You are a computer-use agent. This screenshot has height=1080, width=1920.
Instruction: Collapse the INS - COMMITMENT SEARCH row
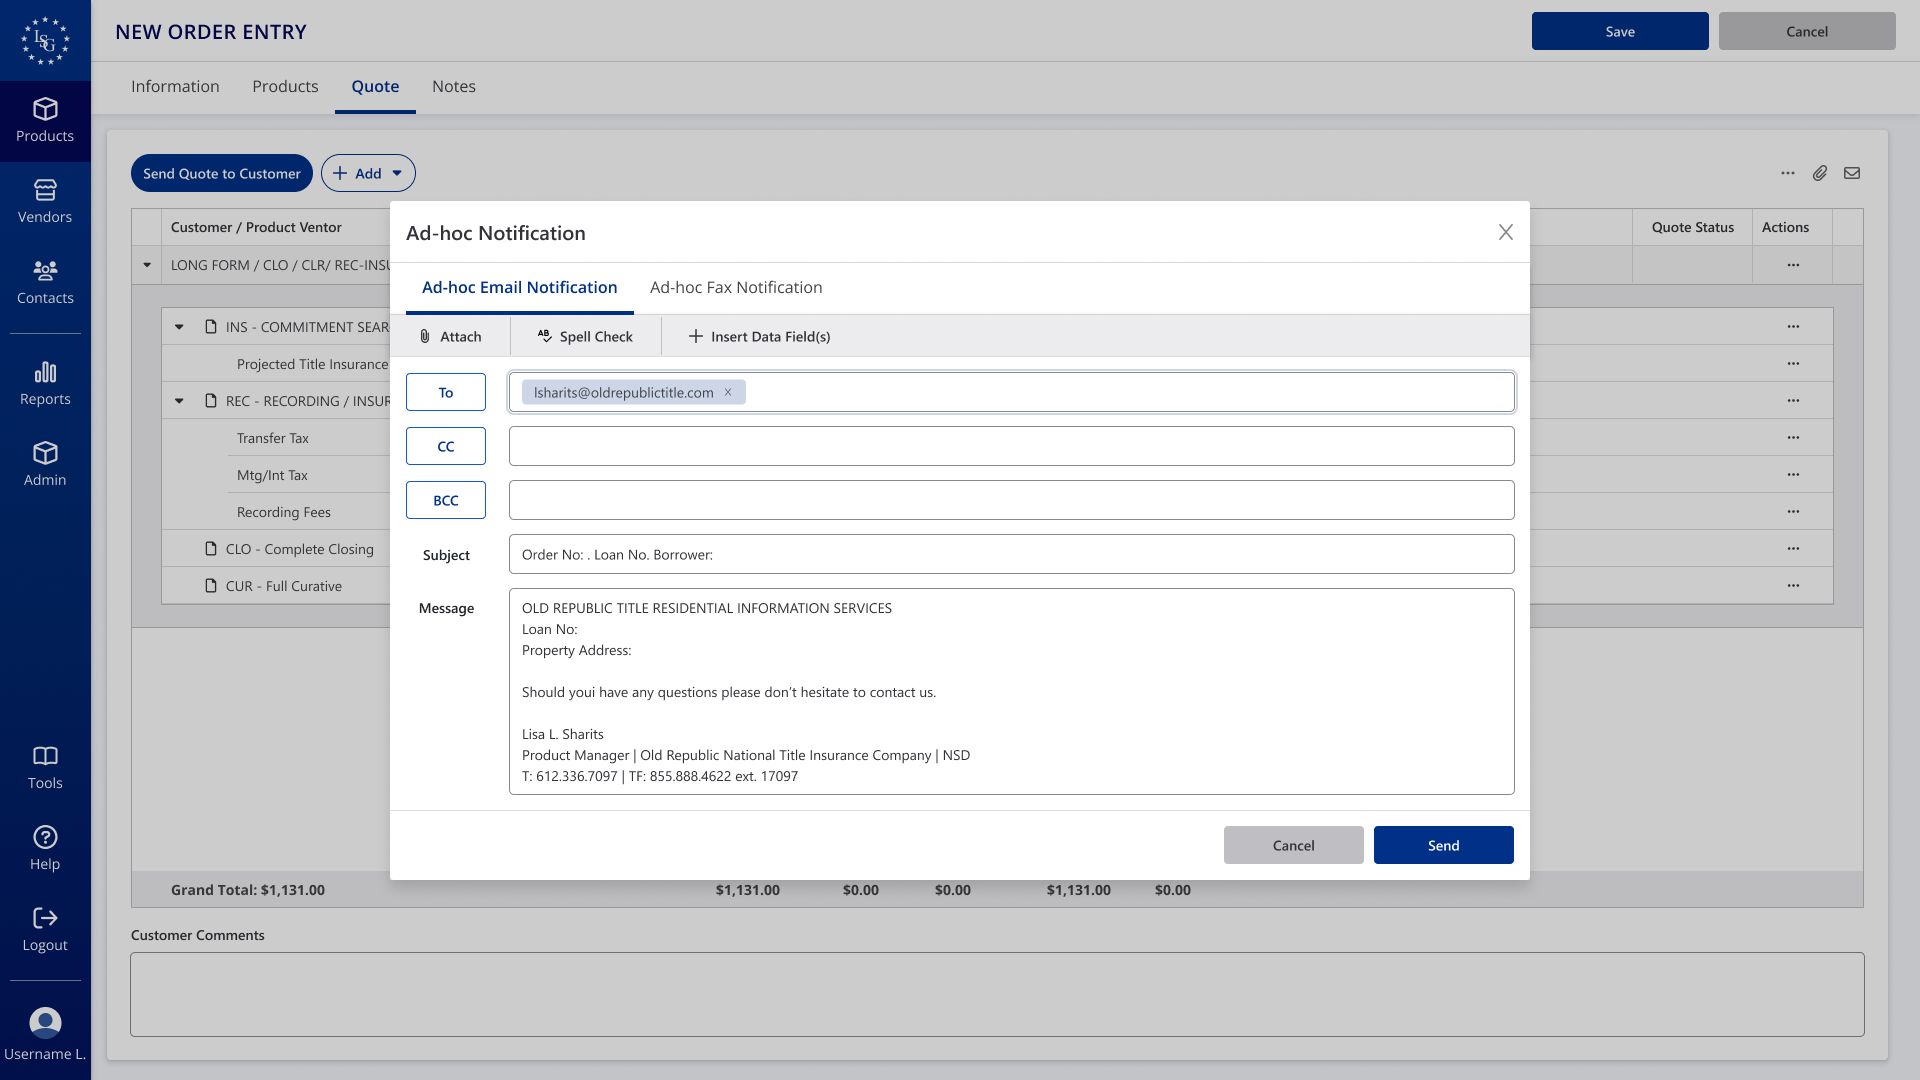179,327
